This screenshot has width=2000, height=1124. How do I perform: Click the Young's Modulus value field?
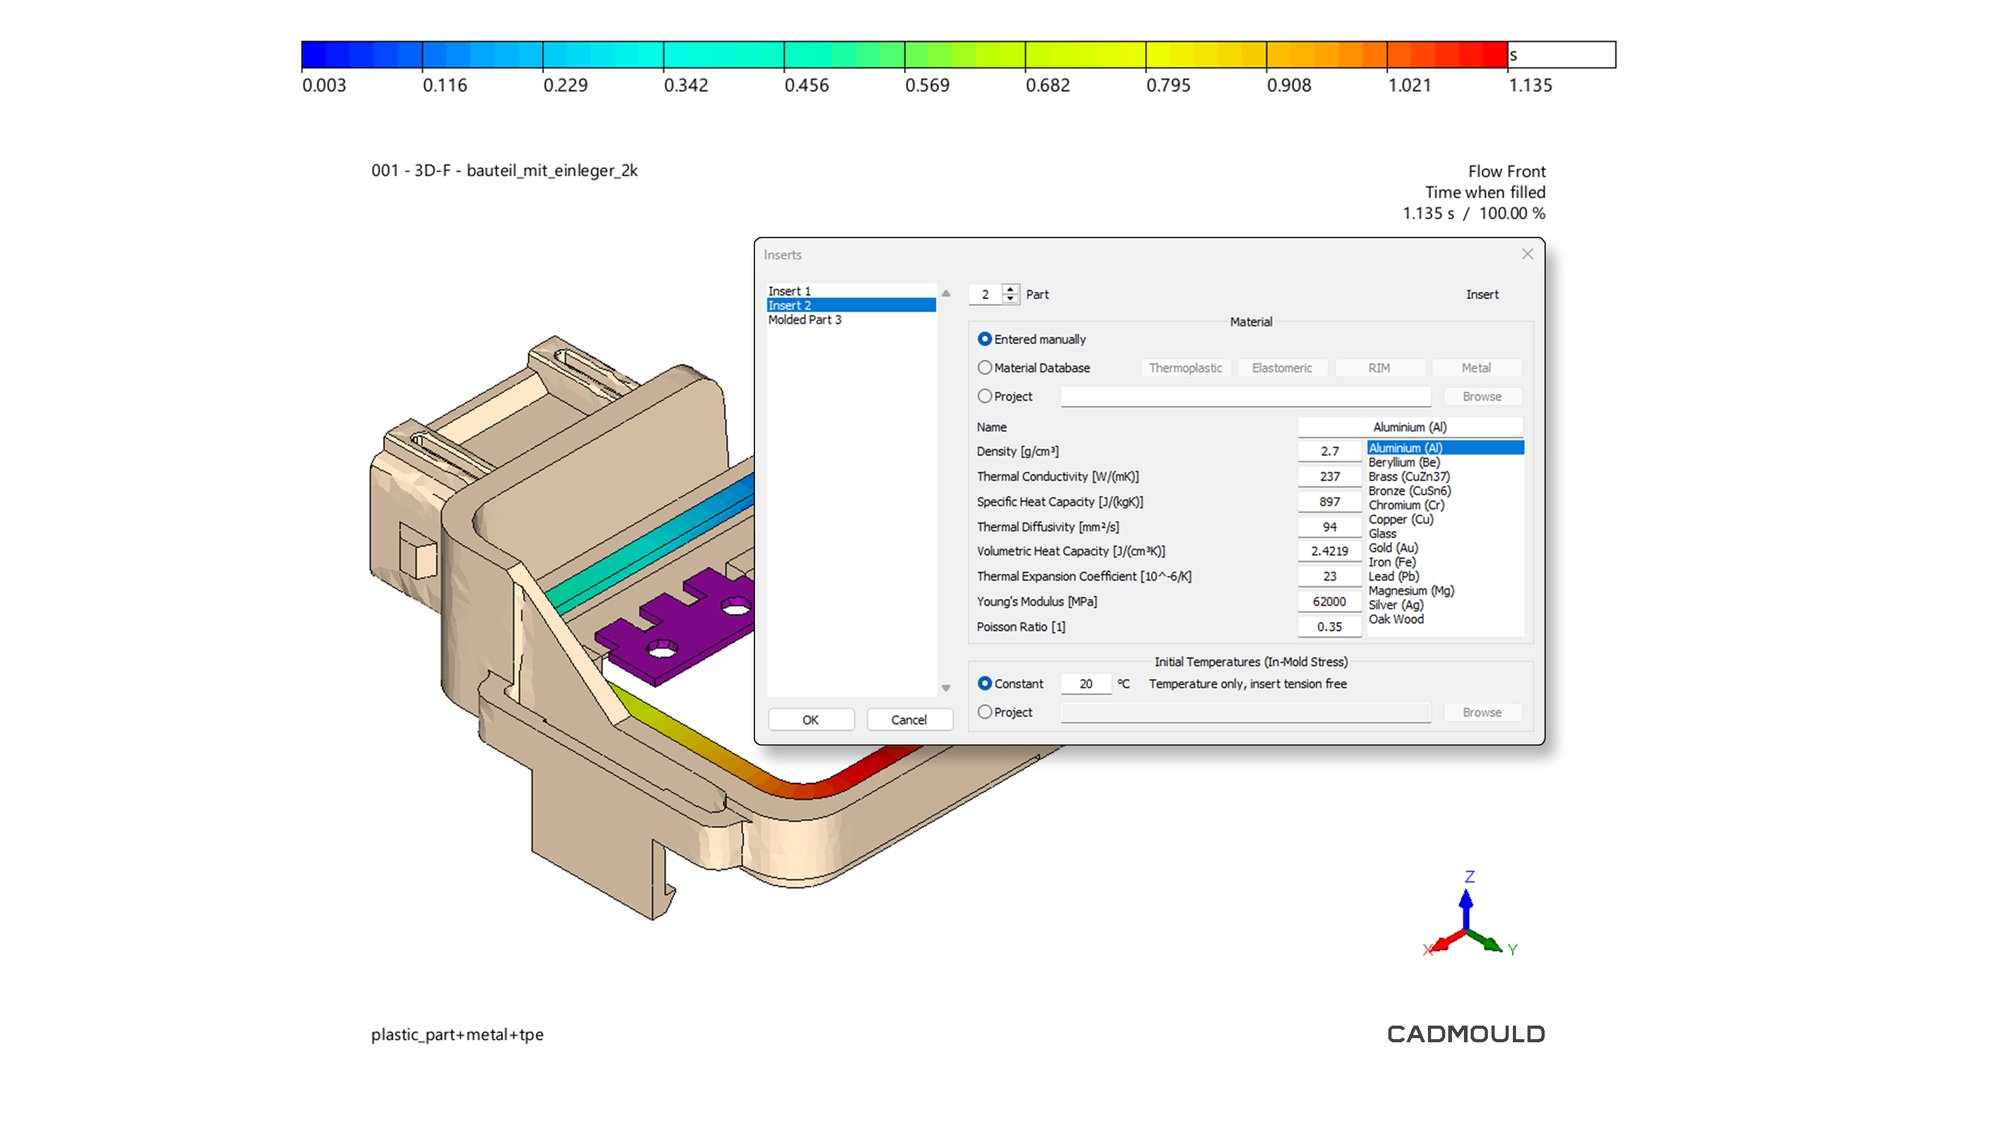[1329, 601]
